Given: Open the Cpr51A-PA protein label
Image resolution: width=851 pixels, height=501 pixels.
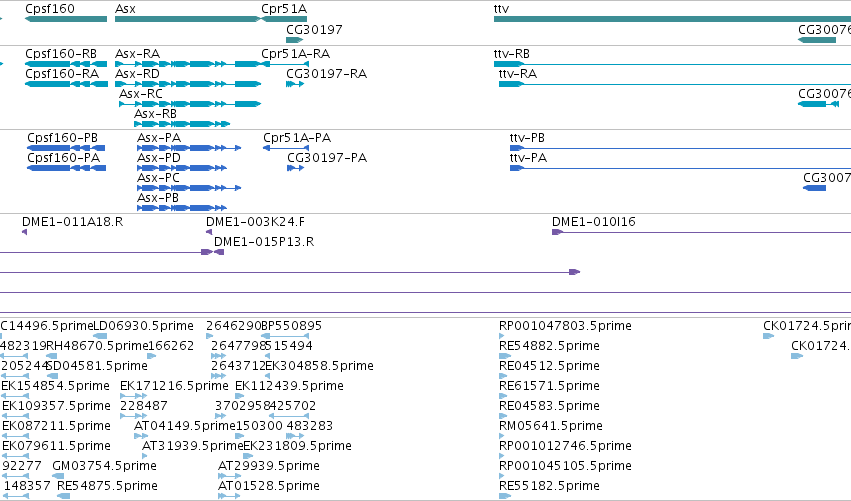Looking at the screenshot, I should pyautogui.click(x=297, y=138).
